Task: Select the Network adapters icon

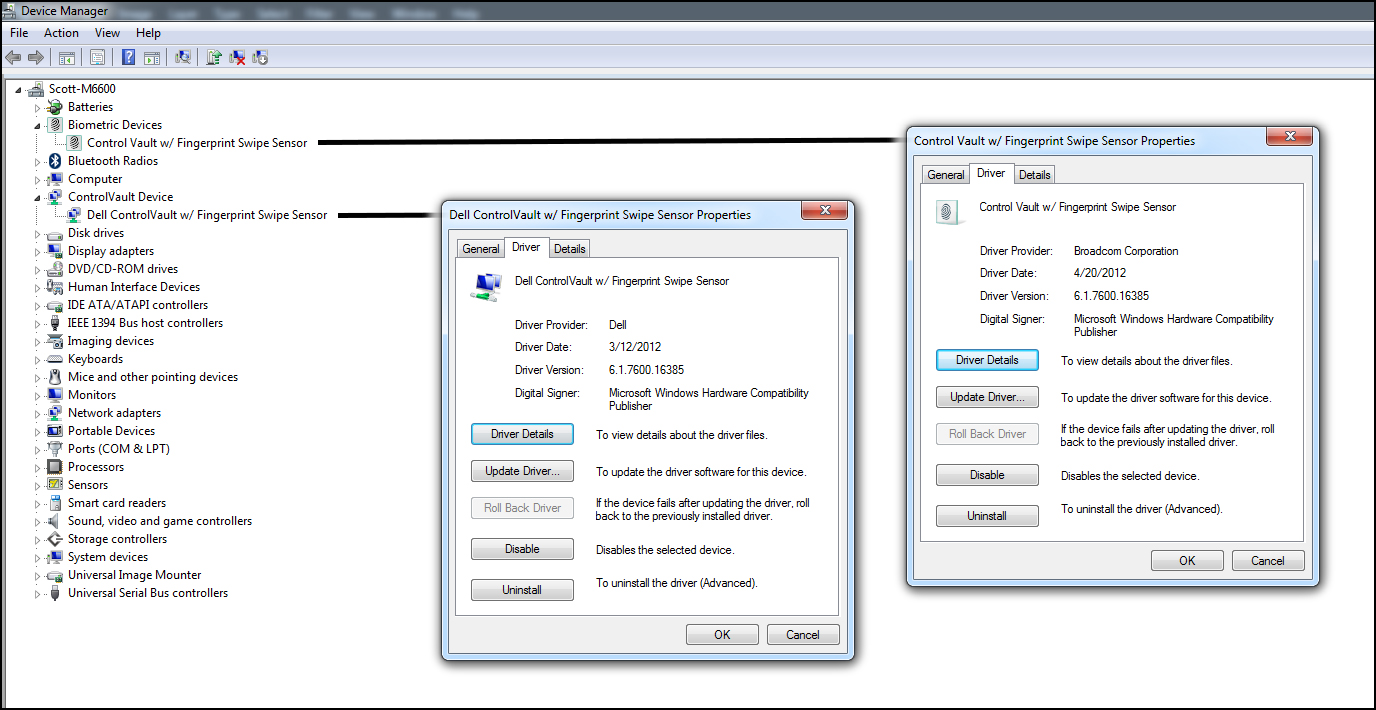Action: pos(56,413)
